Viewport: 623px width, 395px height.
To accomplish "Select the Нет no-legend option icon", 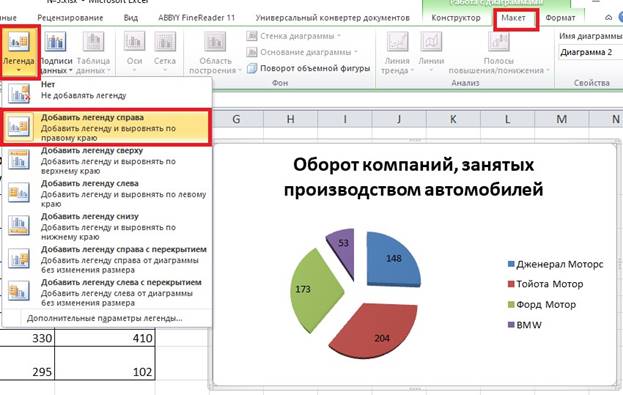I will [x=19, y=93].
